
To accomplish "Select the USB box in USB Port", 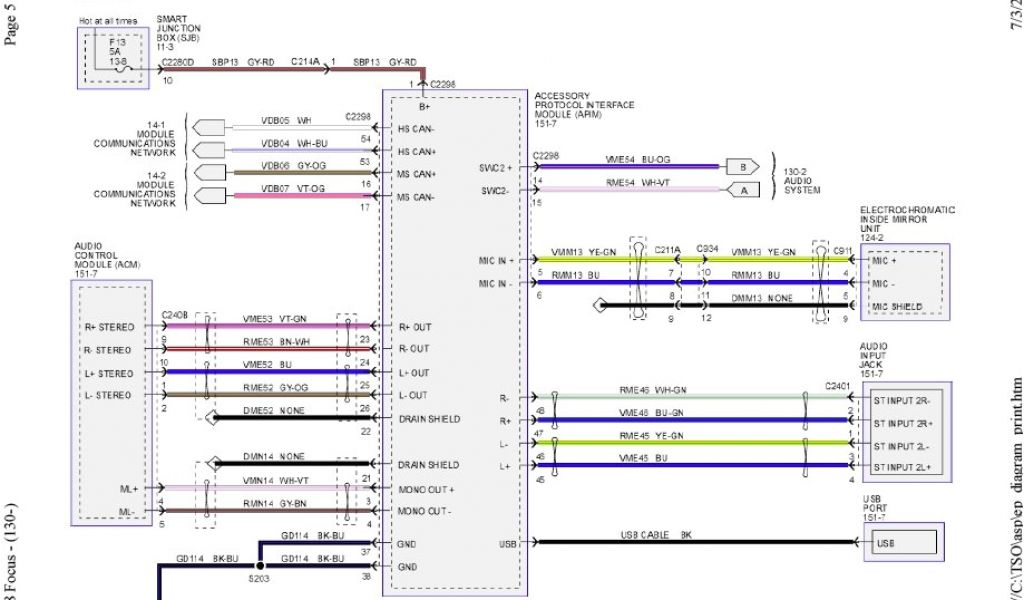I will tap(903, 543).
